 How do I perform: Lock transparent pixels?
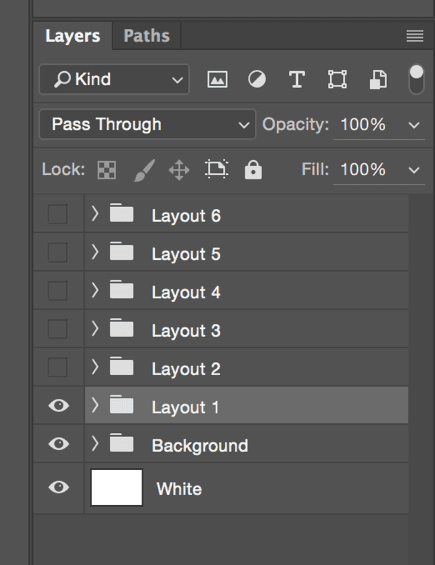pos(107,170)
